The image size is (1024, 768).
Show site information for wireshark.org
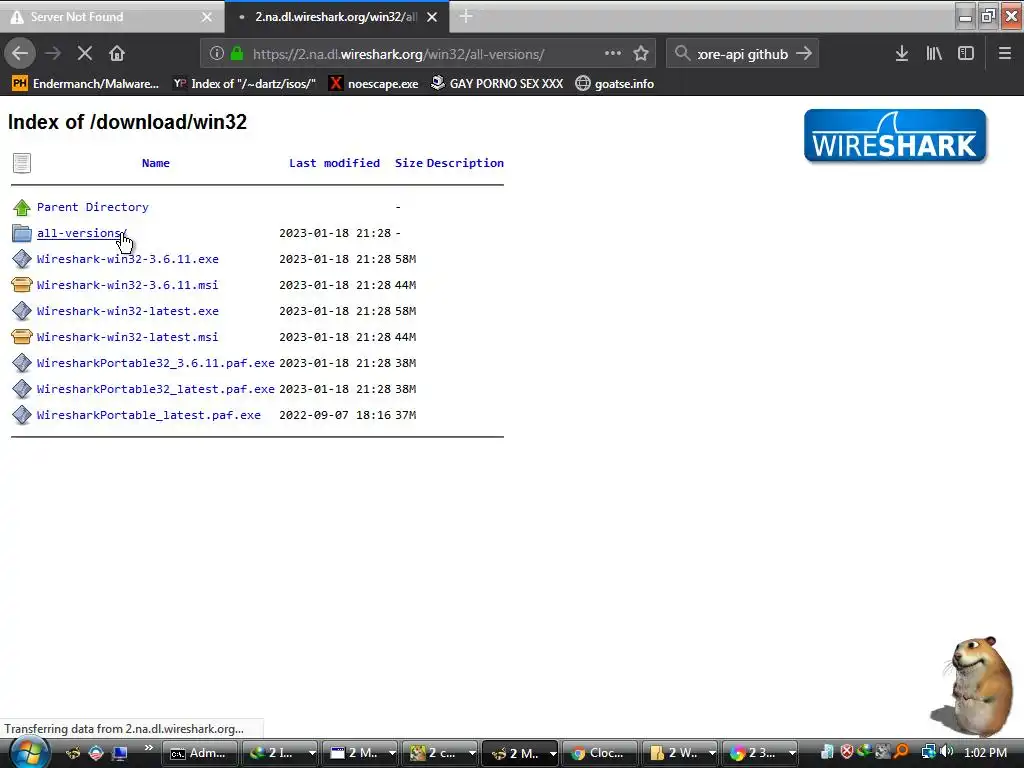[216, 54]
